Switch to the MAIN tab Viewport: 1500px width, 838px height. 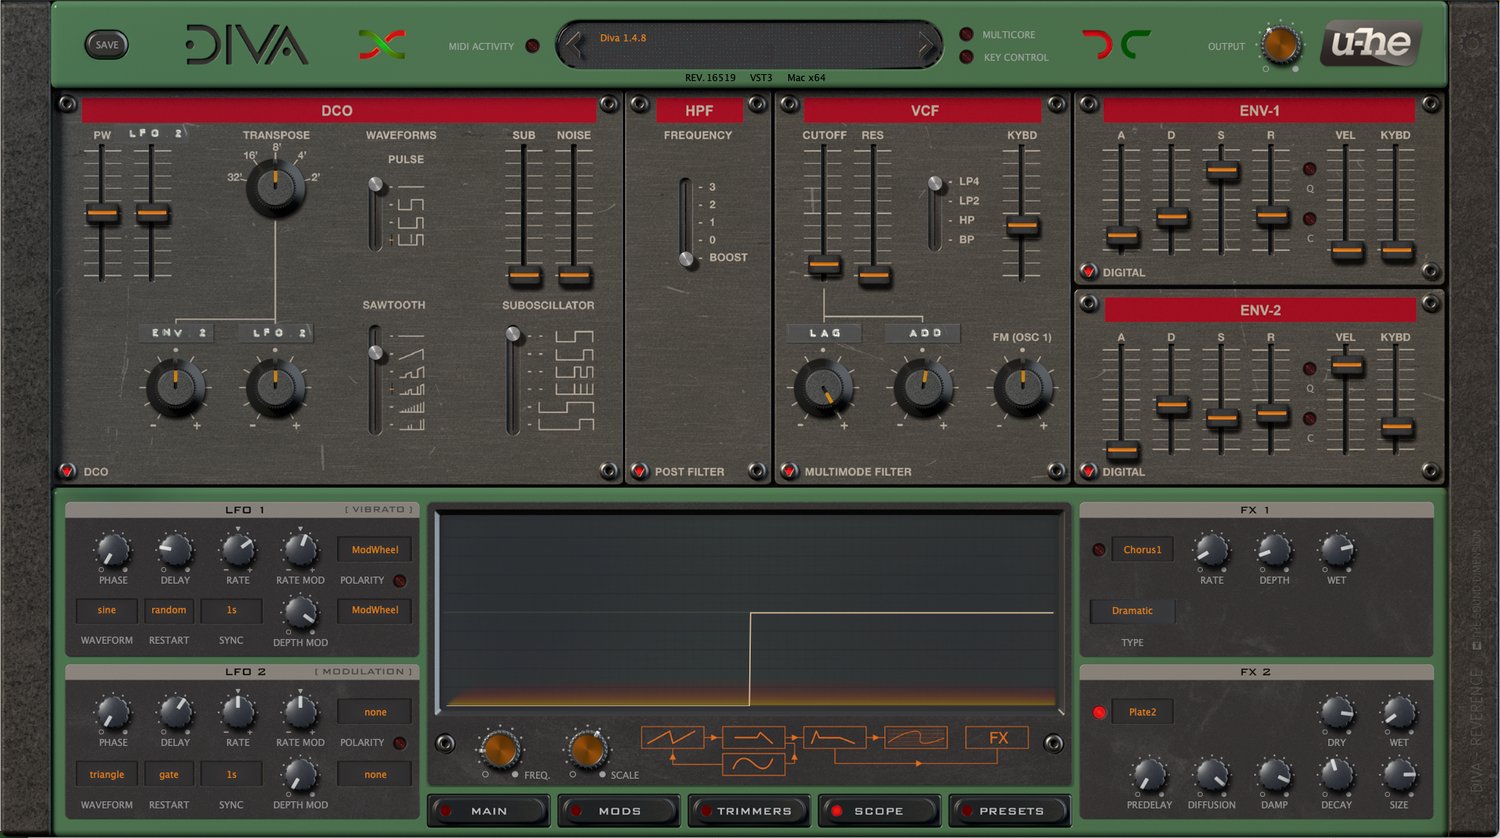[x=489, y=811]
